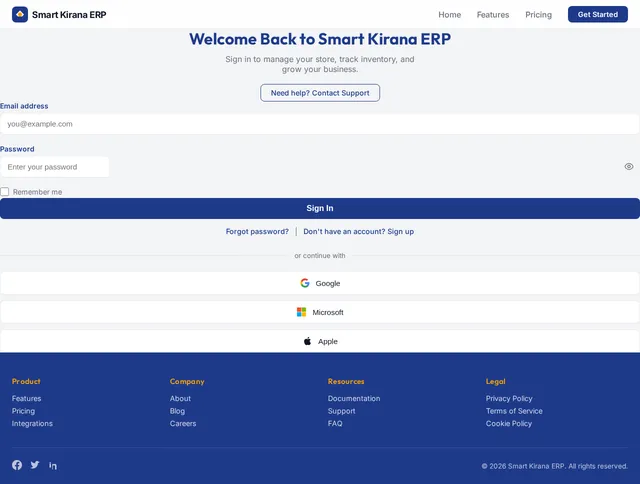Image resolution: width=640 pixels, height=484 pixels.
Task: Open footer Blog link
Action: [x=177, y=411]
